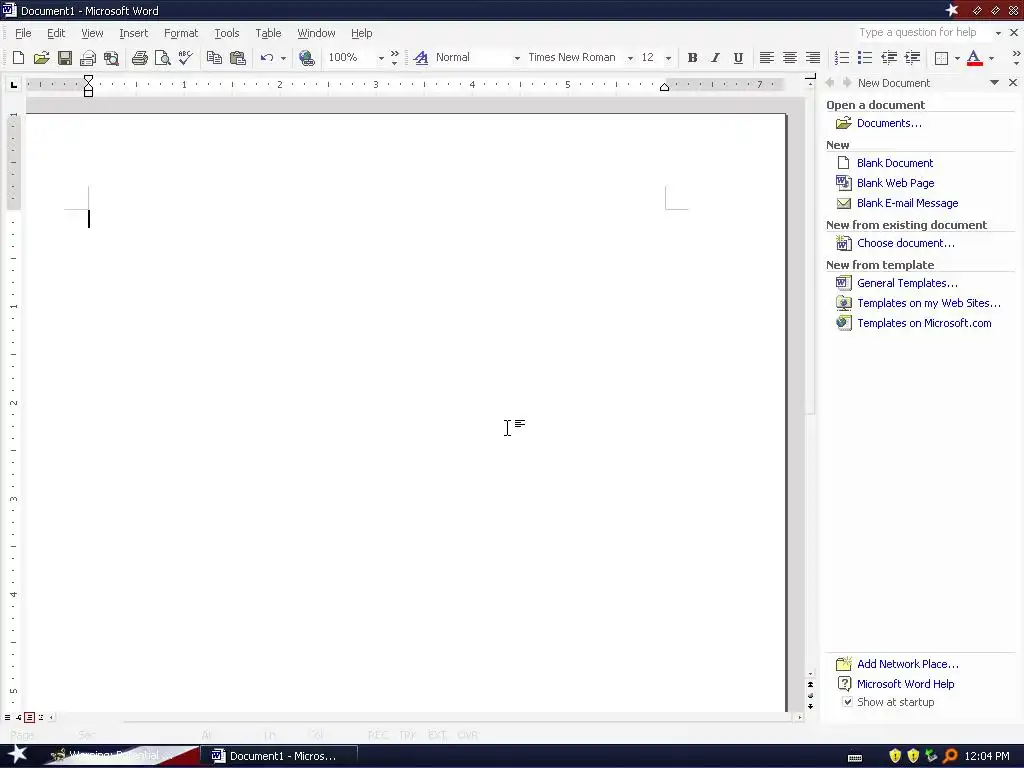Open the Window menu
This screenshot has height=768, width=1024.
coord(316,33)
